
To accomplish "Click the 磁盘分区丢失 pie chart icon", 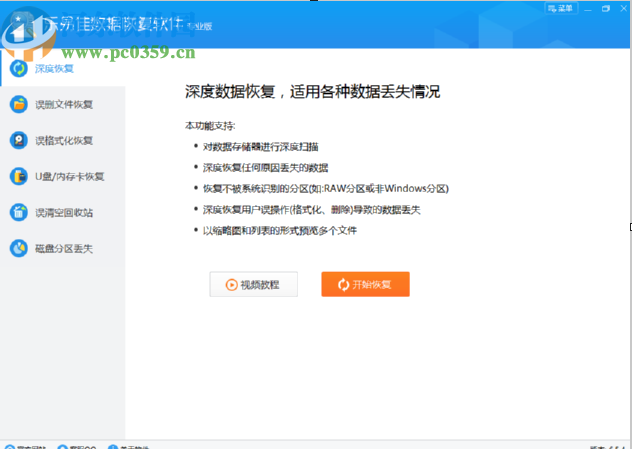I will tap(19, 248).
